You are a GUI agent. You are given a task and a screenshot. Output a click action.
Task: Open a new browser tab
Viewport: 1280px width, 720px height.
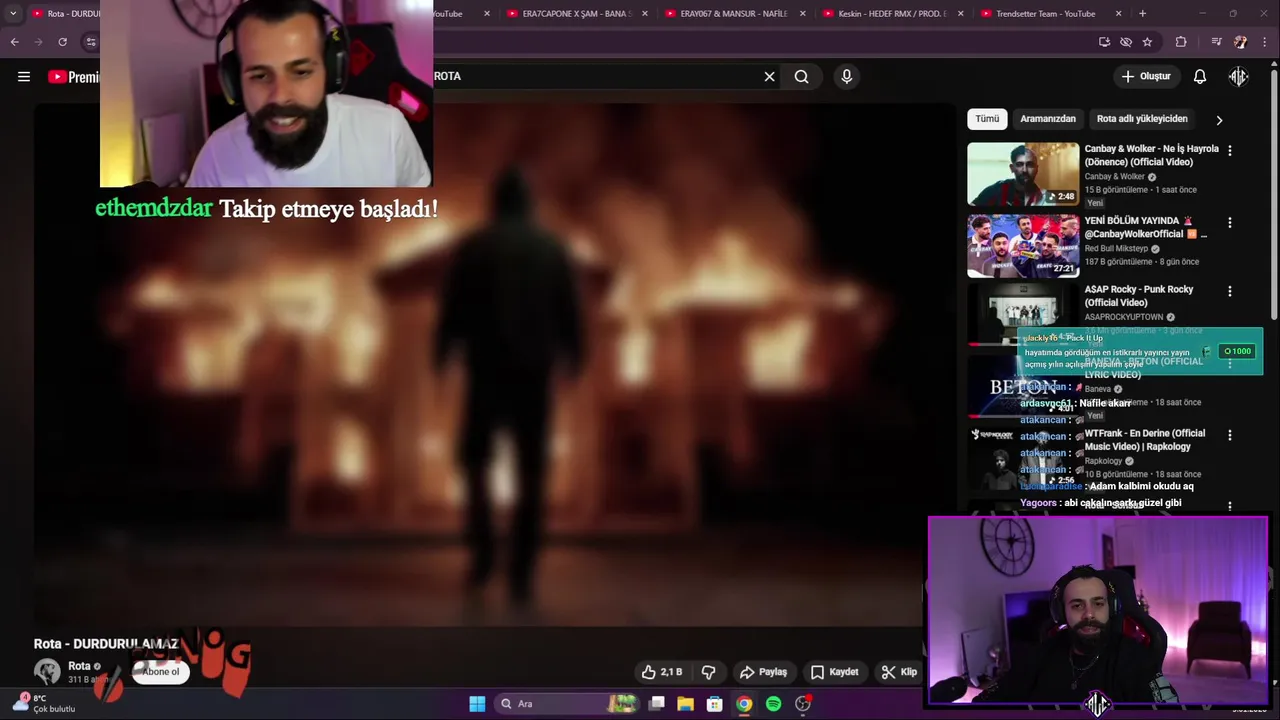tap(1142, 14)
